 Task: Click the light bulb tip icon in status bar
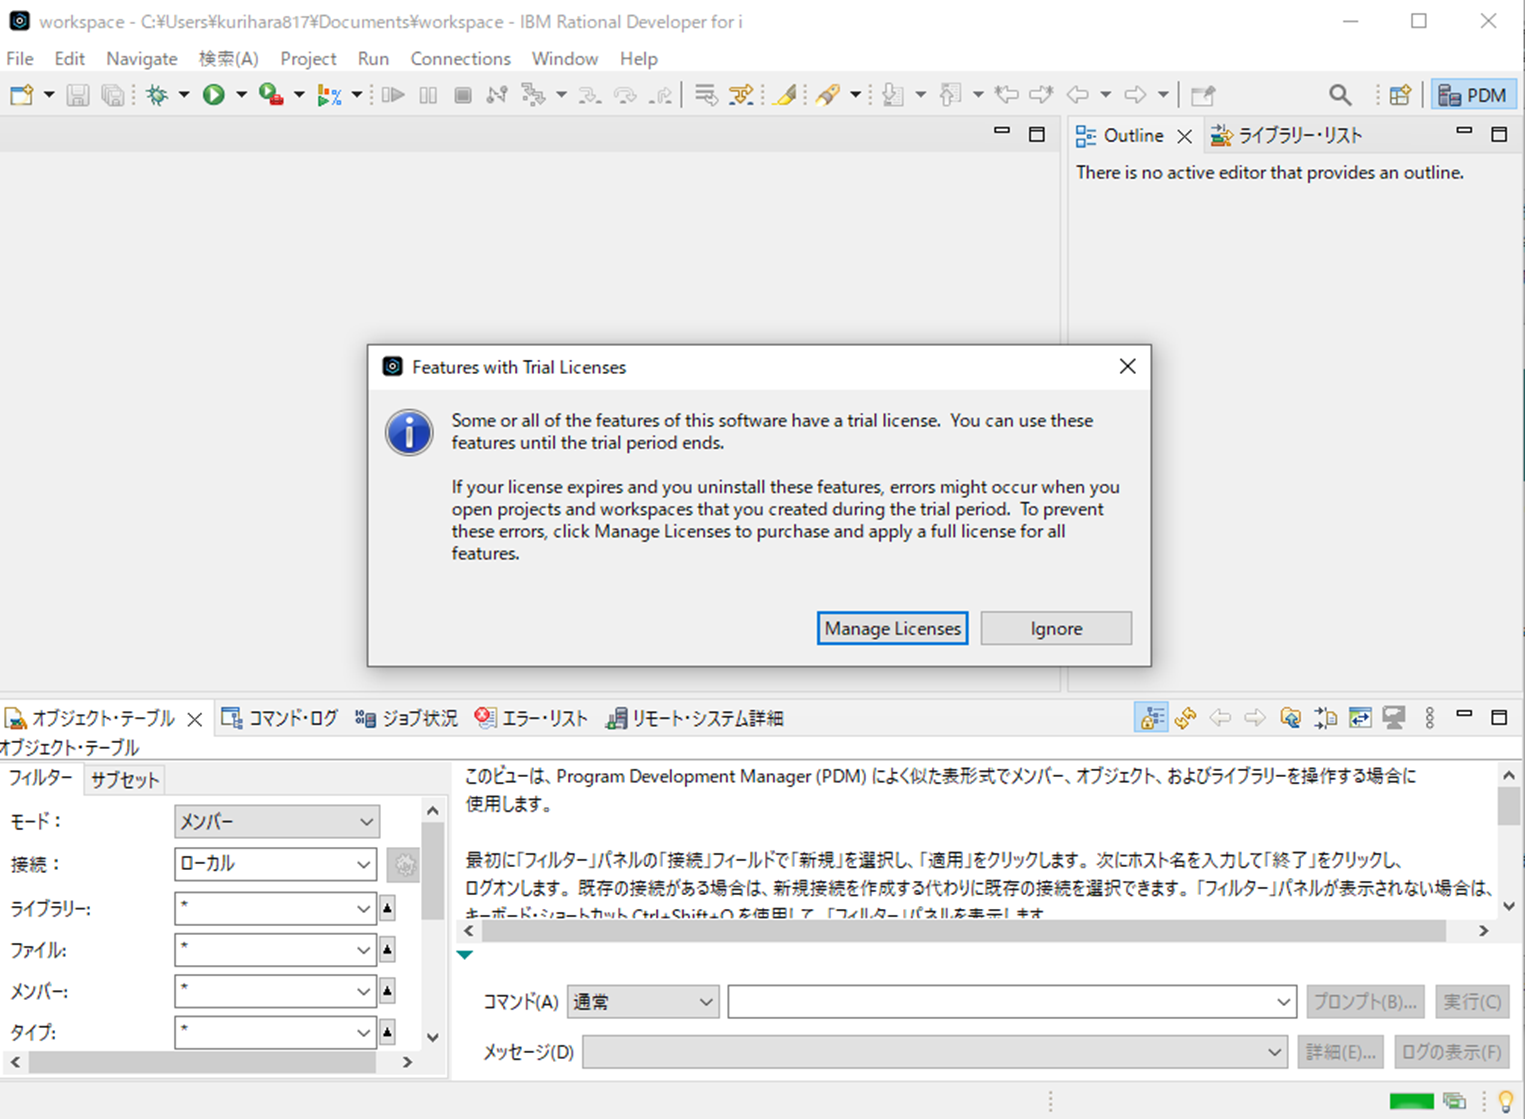[1505, 1101]
